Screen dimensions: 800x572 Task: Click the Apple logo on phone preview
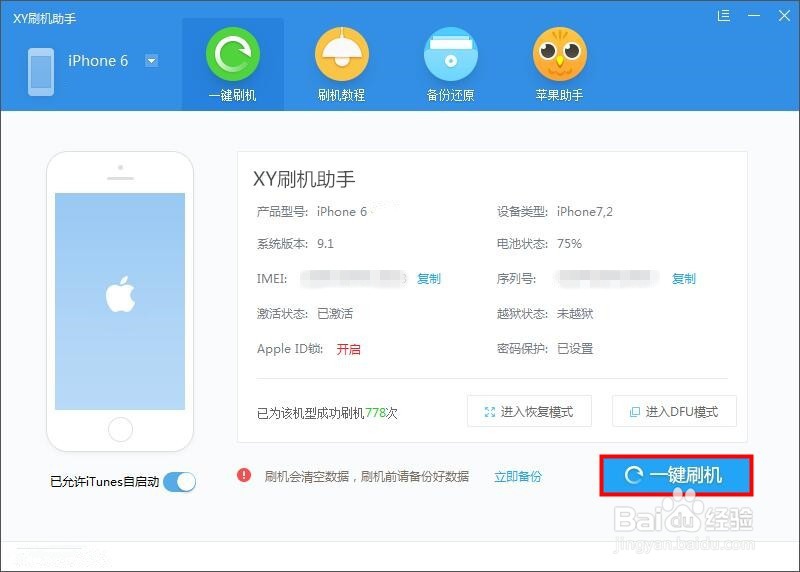120,294
